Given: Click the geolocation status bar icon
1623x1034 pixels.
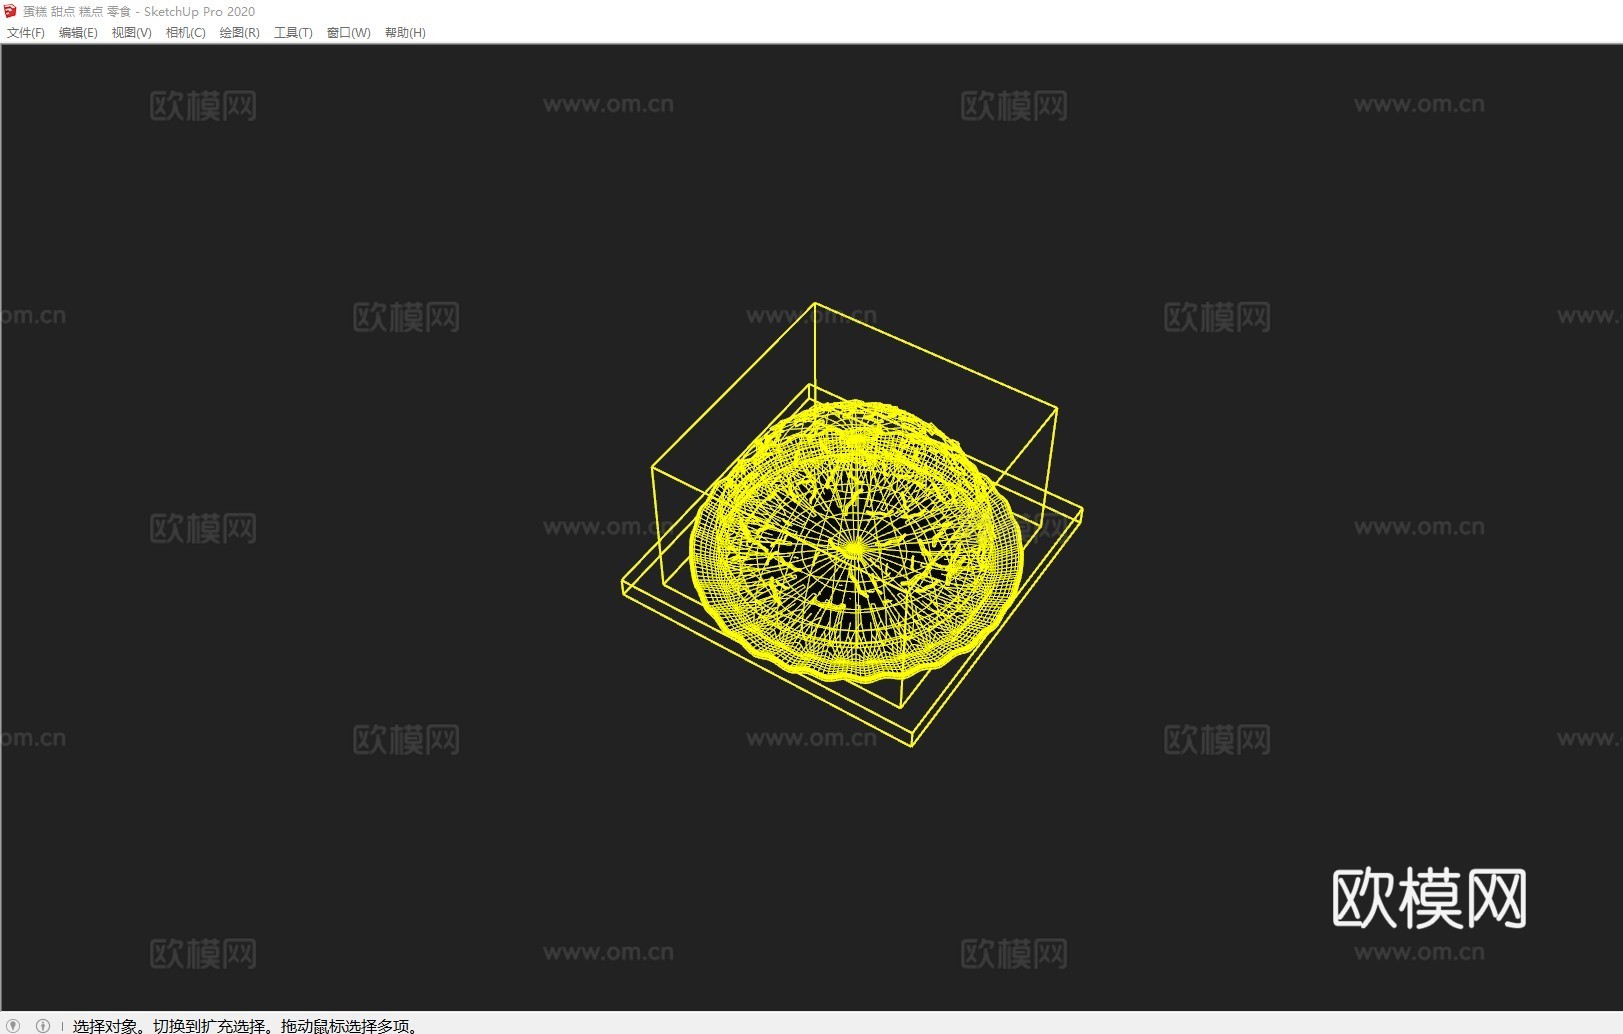Looking at the screenshot, I should (13, 1025).
